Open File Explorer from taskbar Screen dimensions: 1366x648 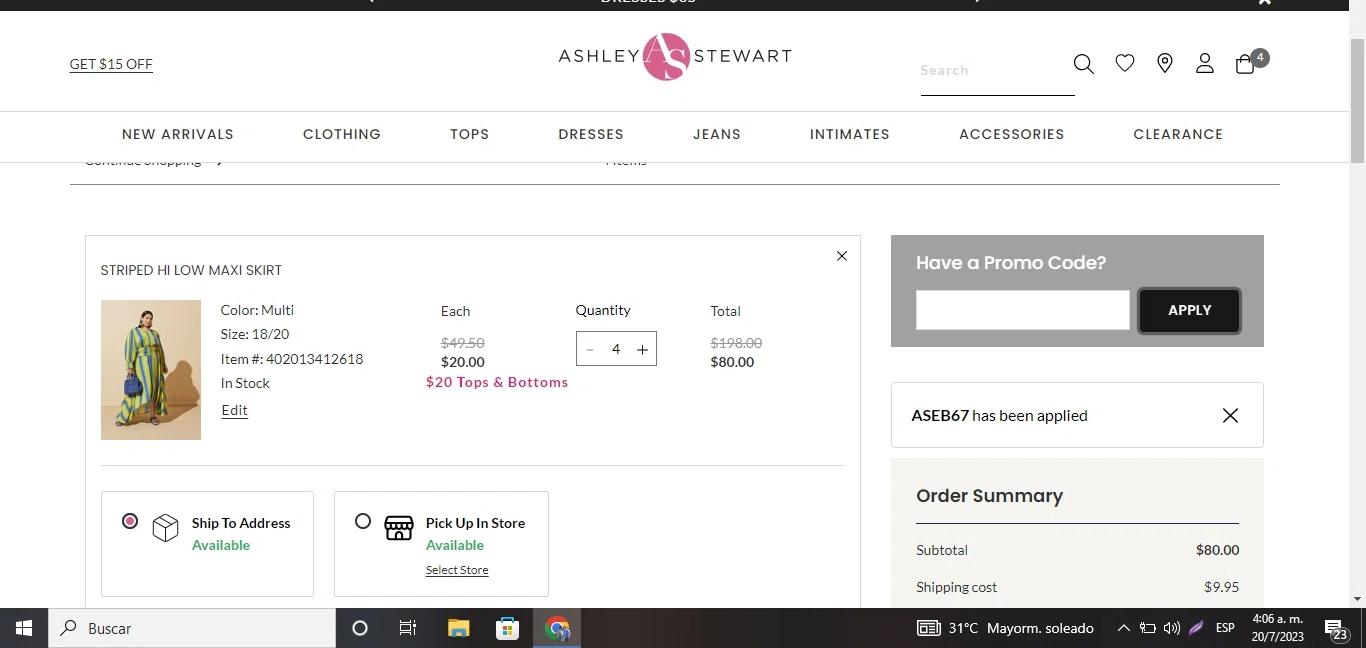click(x=458, y=628)
